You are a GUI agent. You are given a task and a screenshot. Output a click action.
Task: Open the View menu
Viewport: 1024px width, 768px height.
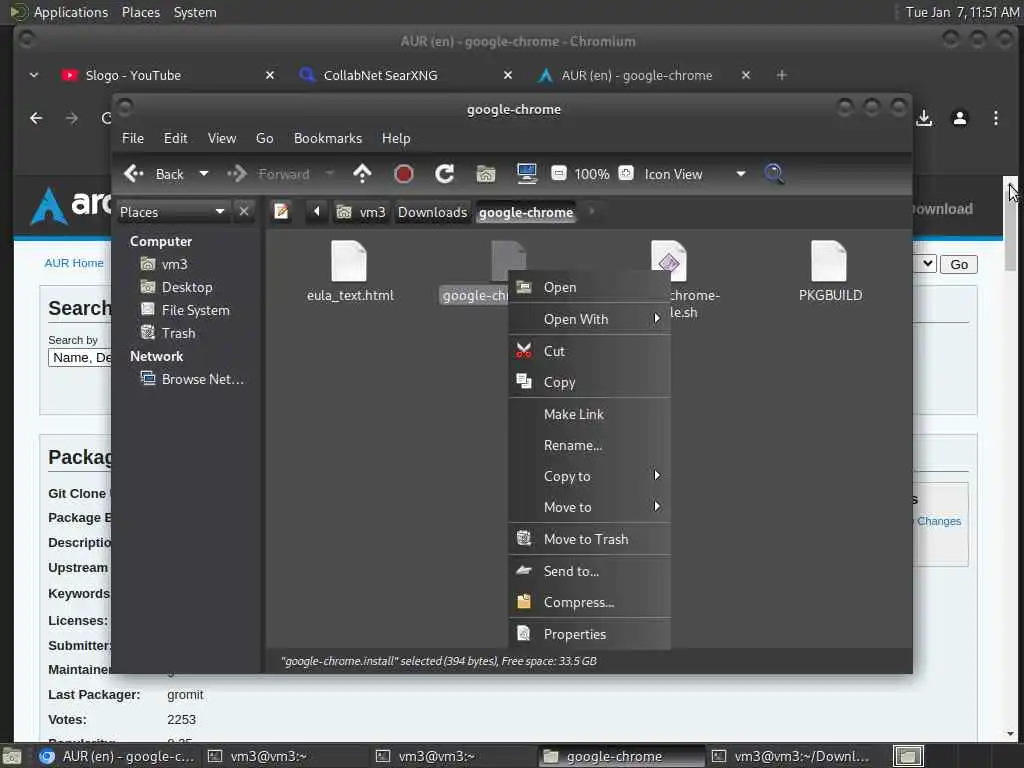222,138
